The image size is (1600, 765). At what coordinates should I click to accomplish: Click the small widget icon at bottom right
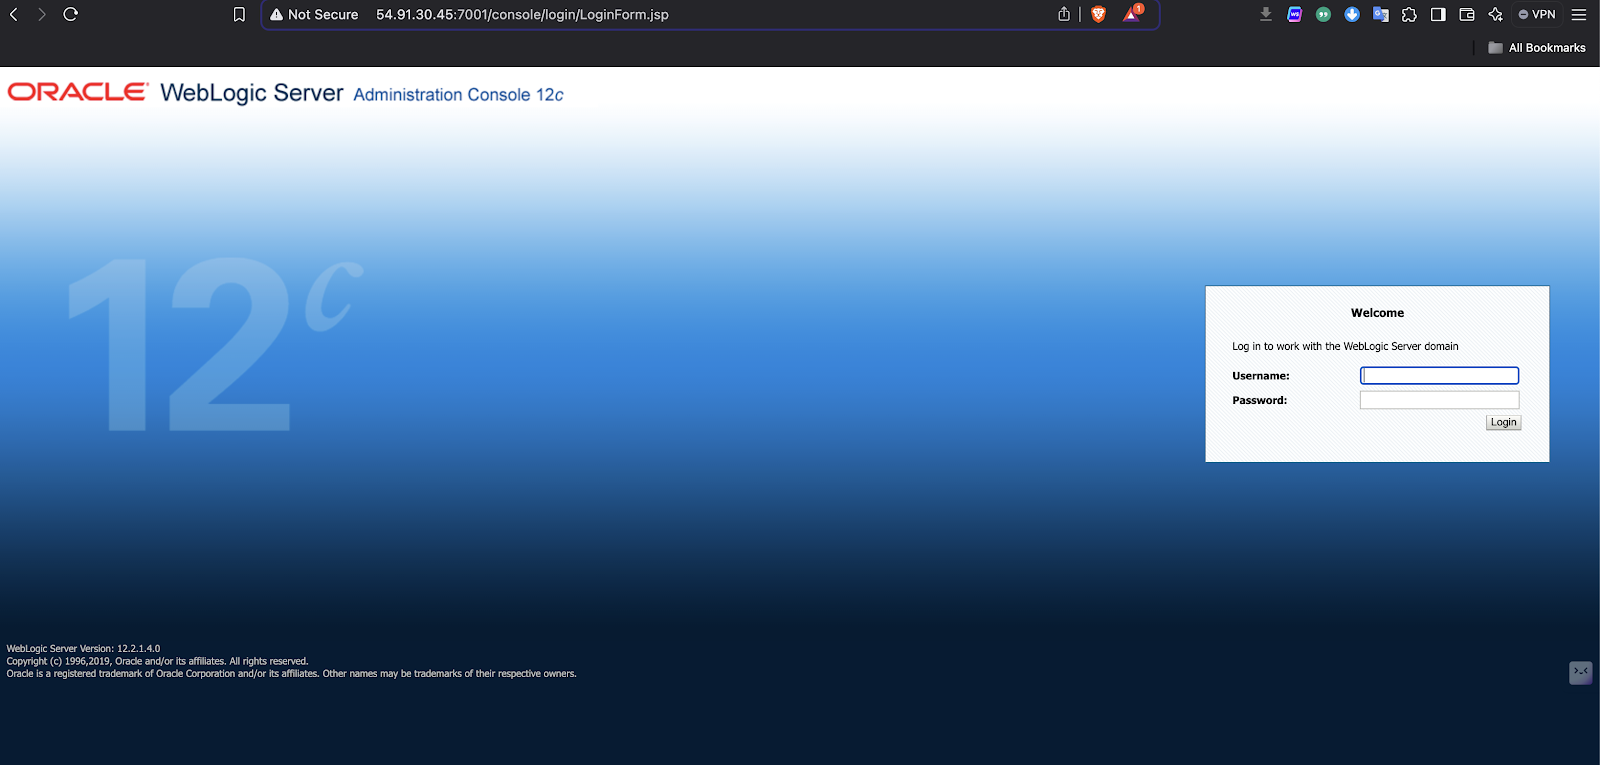pyautogui.click(x=1580, y=672)
